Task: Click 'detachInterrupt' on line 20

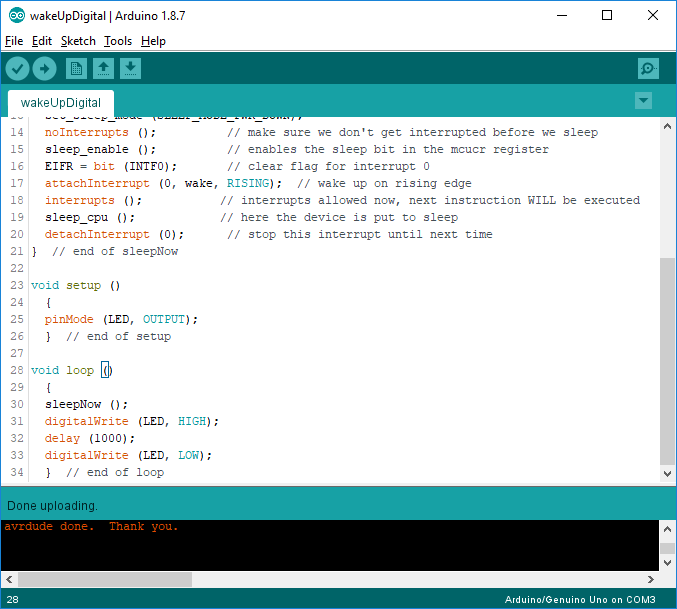Action: [x=97, y=234]
